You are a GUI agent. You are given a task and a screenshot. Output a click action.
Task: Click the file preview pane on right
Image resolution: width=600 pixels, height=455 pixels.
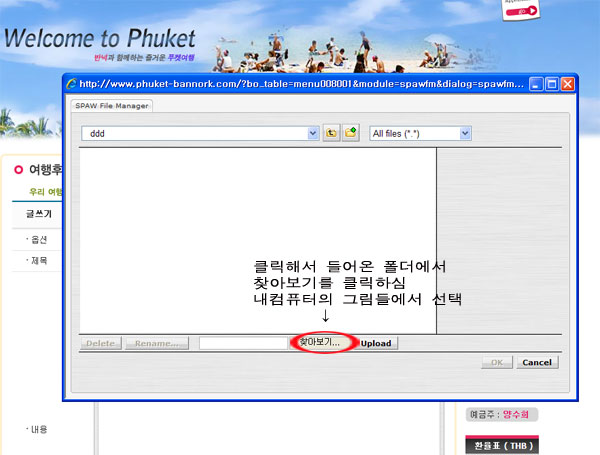pyautogui.click(x=499, y=240)
